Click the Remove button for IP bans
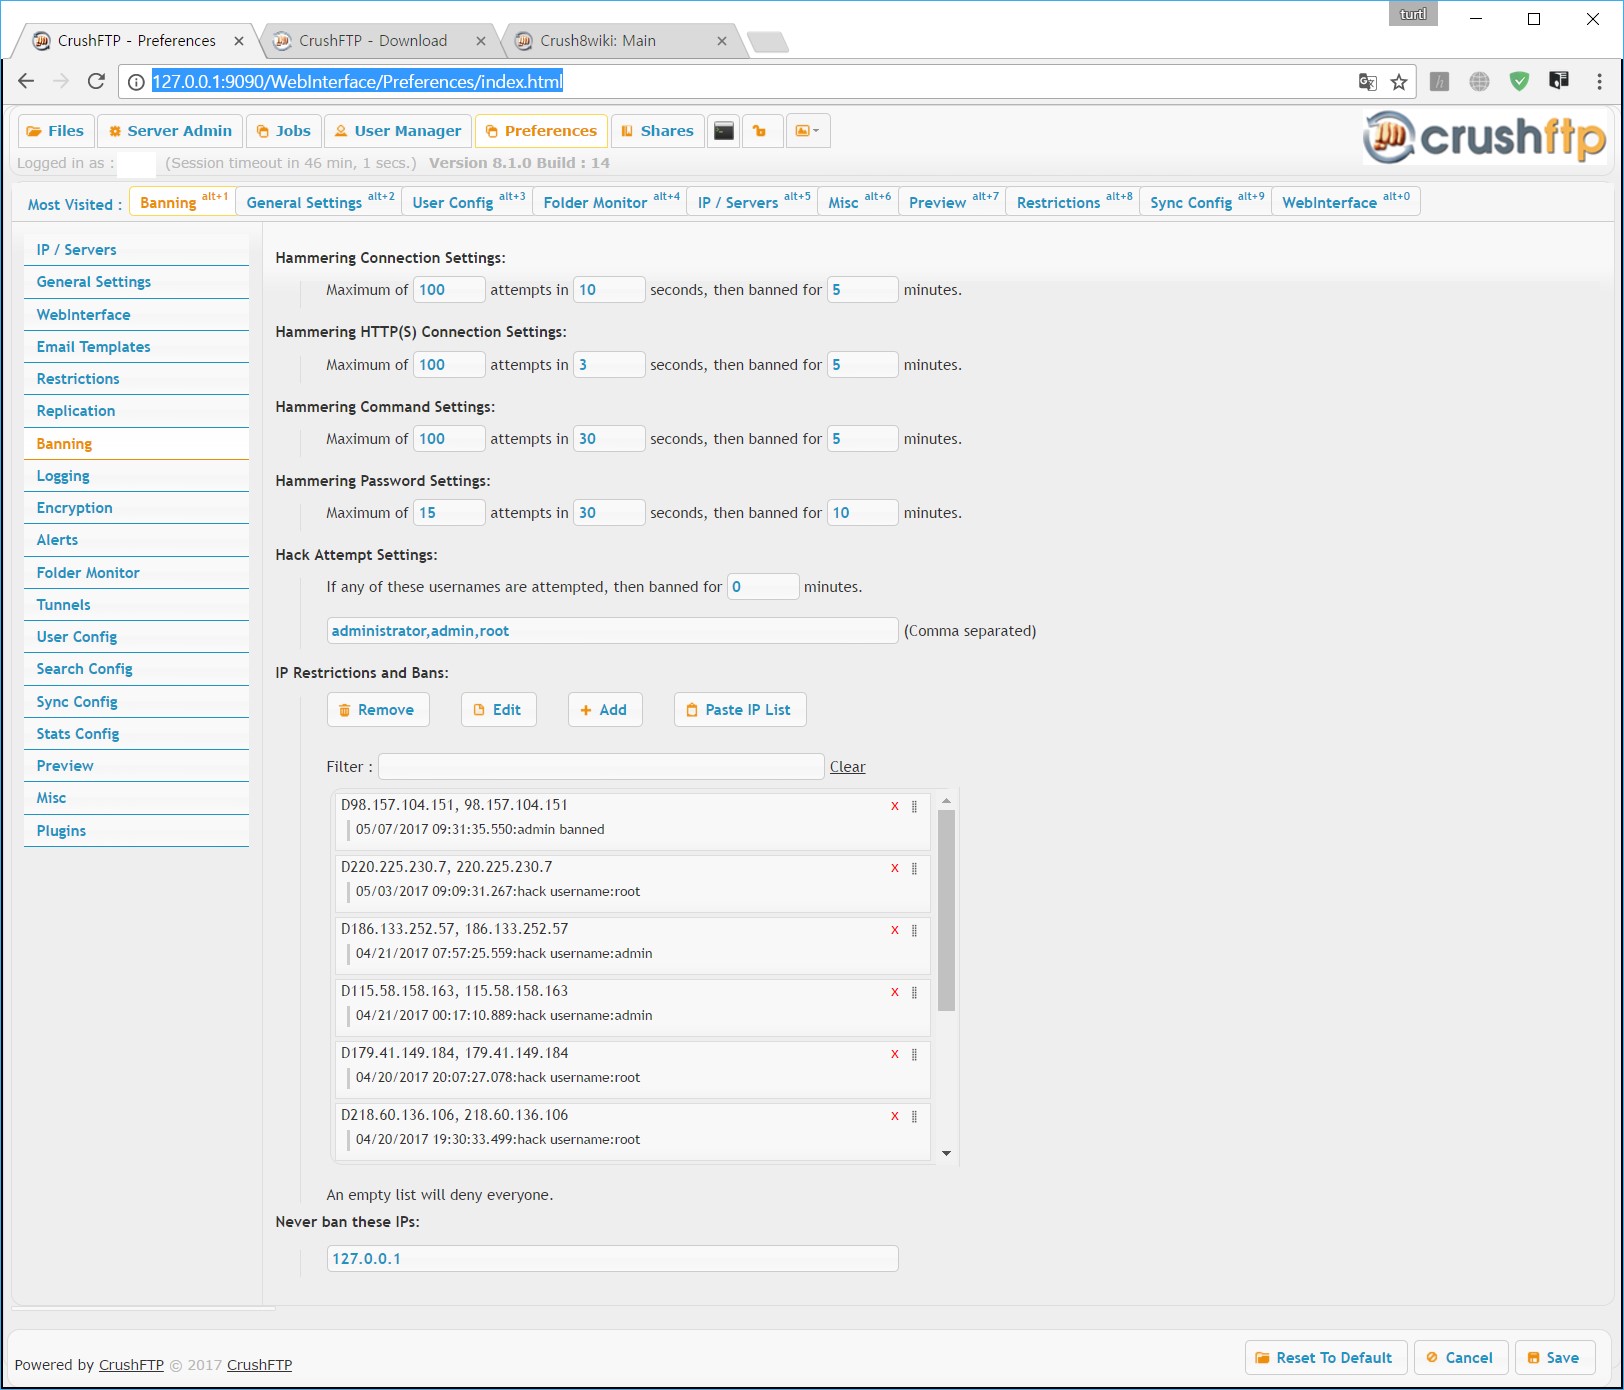This screenshot has height=1390, width=1624. (x=378, y=710)
